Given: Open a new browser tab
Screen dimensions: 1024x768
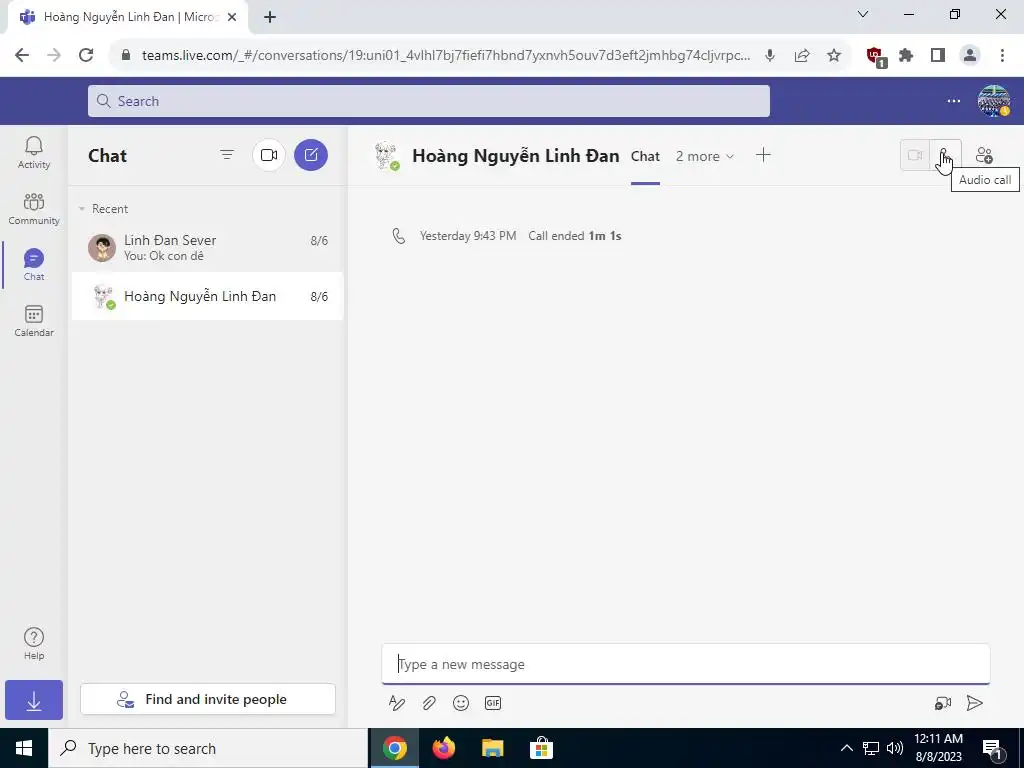Looking at the screenshot, I should [270, 17].
